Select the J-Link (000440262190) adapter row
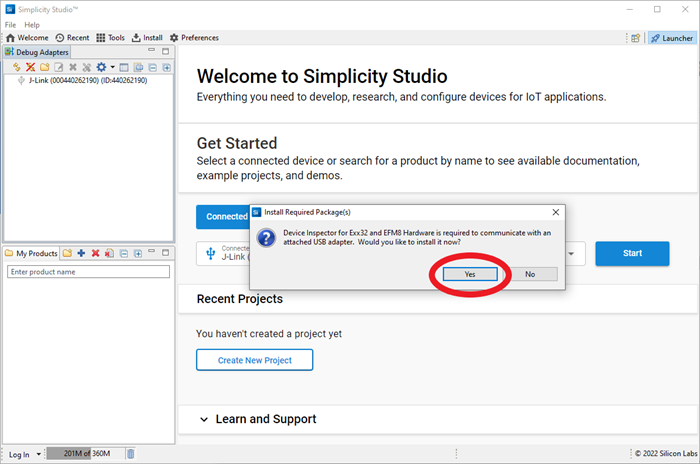700x464 pixels. [x=88, y=80]
